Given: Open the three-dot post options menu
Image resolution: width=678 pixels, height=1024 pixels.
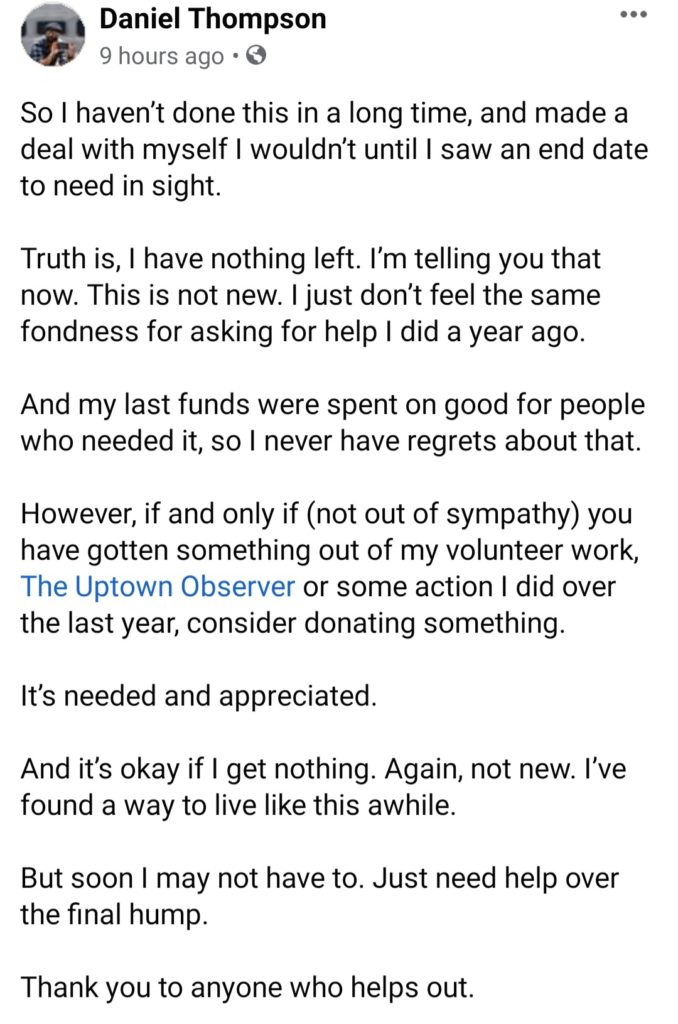Looking at the screenshot, I should click(634, 14).
